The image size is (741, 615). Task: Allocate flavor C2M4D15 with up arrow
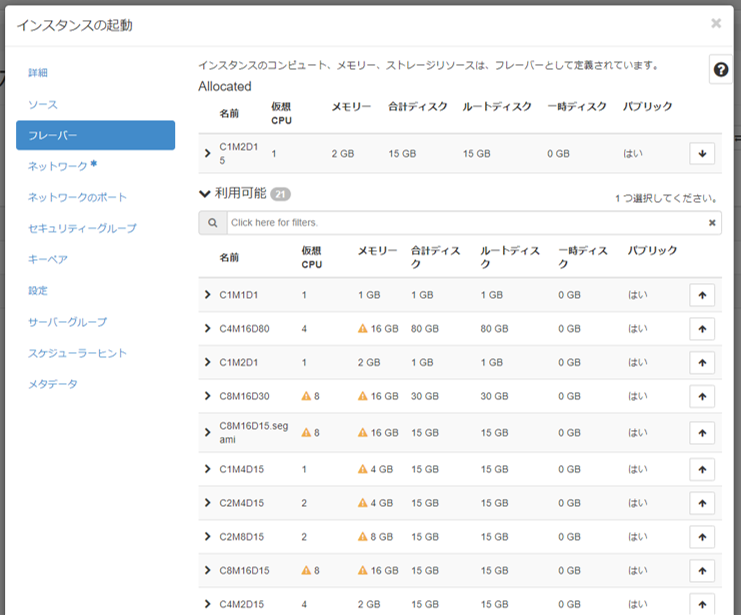702,503
